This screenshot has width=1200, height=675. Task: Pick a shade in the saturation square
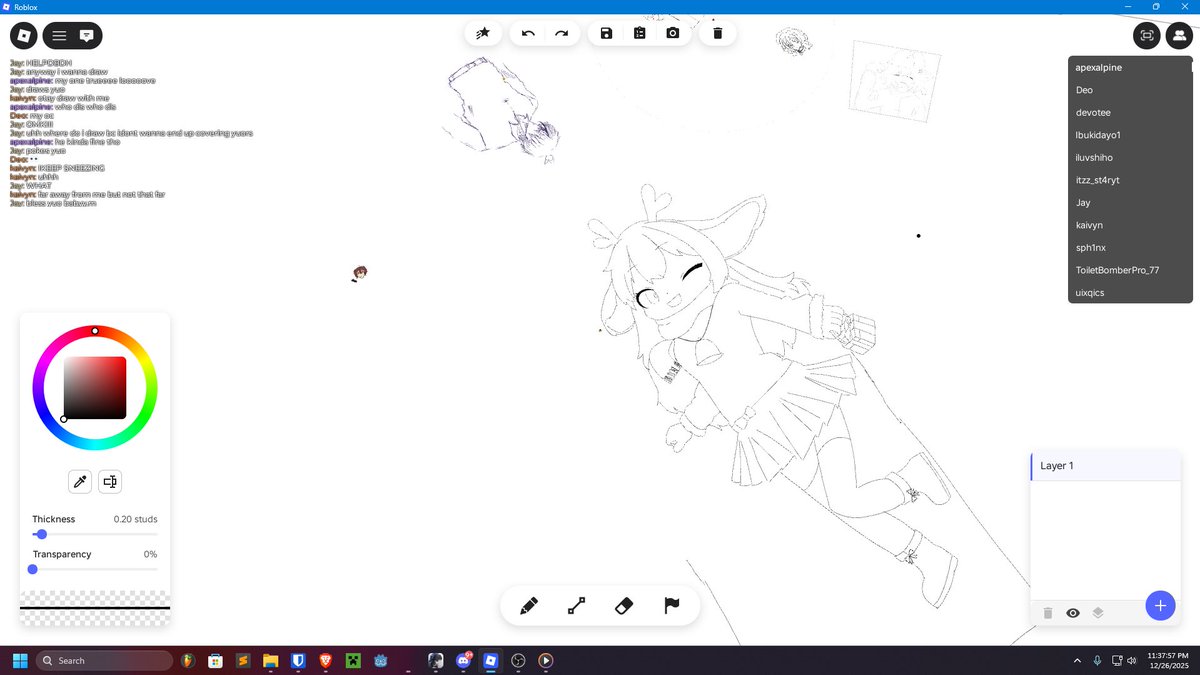95,388
